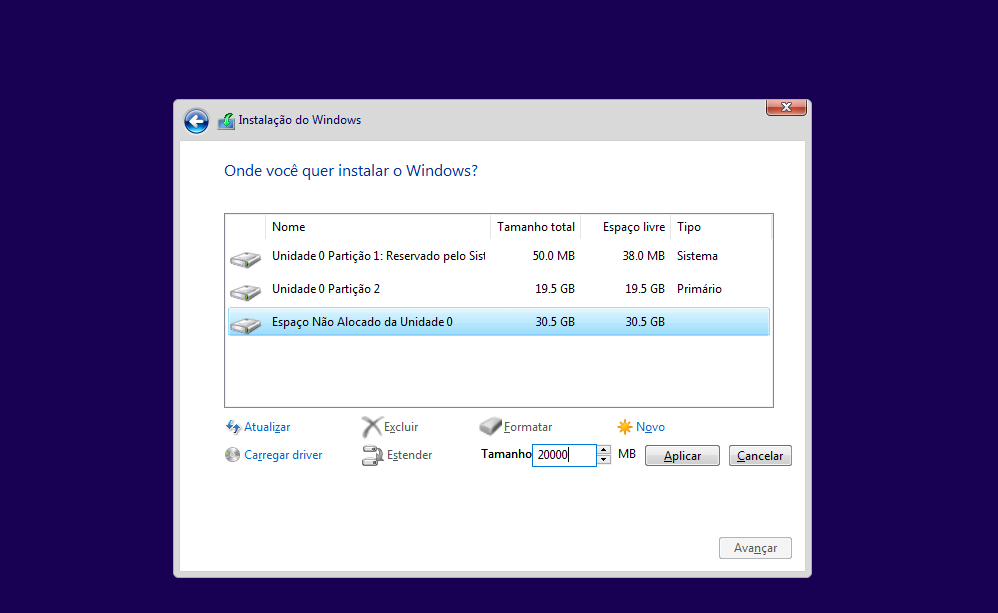Focus the Tamanho size input field
Viewport: 998px width, 613px height.
[564, 455]
